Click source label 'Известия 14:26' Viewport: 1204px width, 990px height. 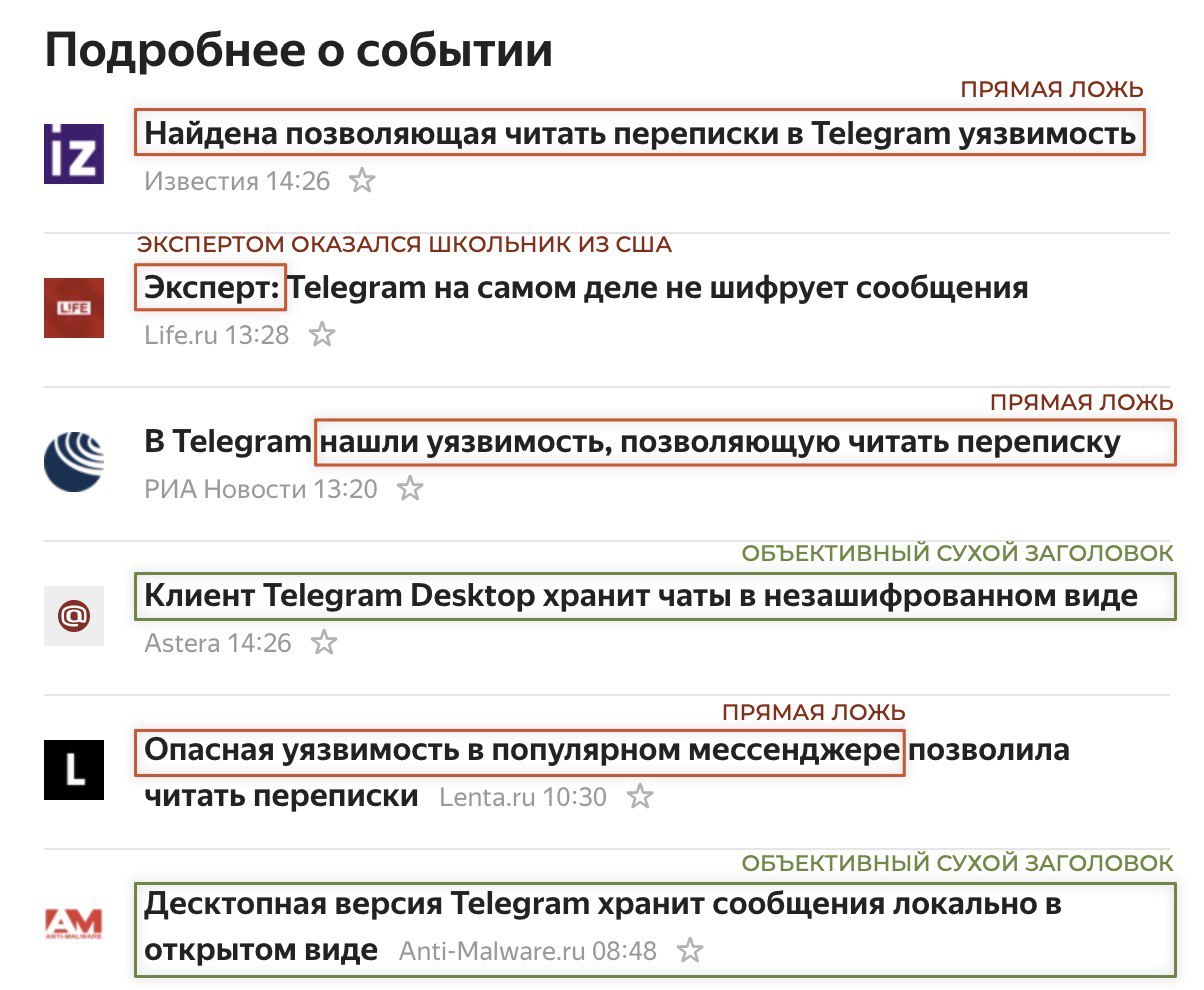pyautogui.click(x=237, y=182)
